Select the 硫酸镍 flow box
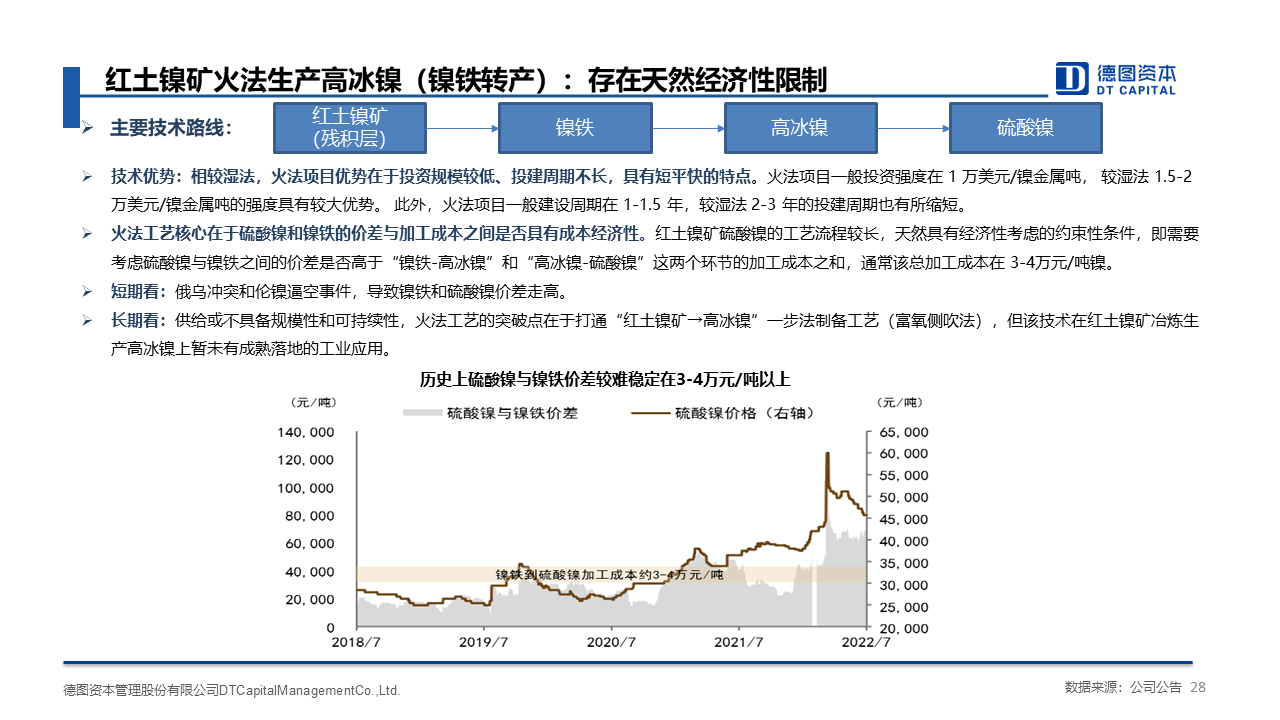The height and width of the screenshot is (720, 1280). [x=1025, y=128]
